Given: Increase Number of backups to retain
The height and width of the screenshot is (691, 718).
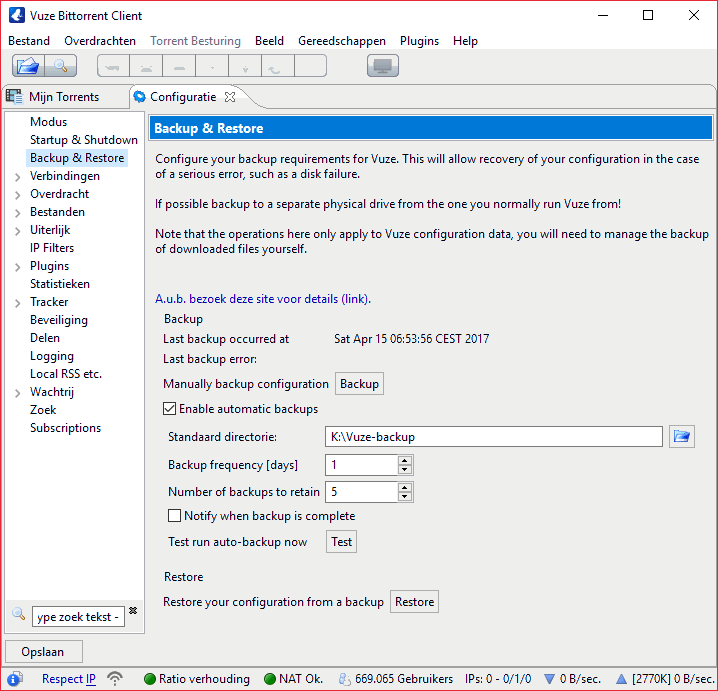Looking at the screenshot, I should pos(404,488).
